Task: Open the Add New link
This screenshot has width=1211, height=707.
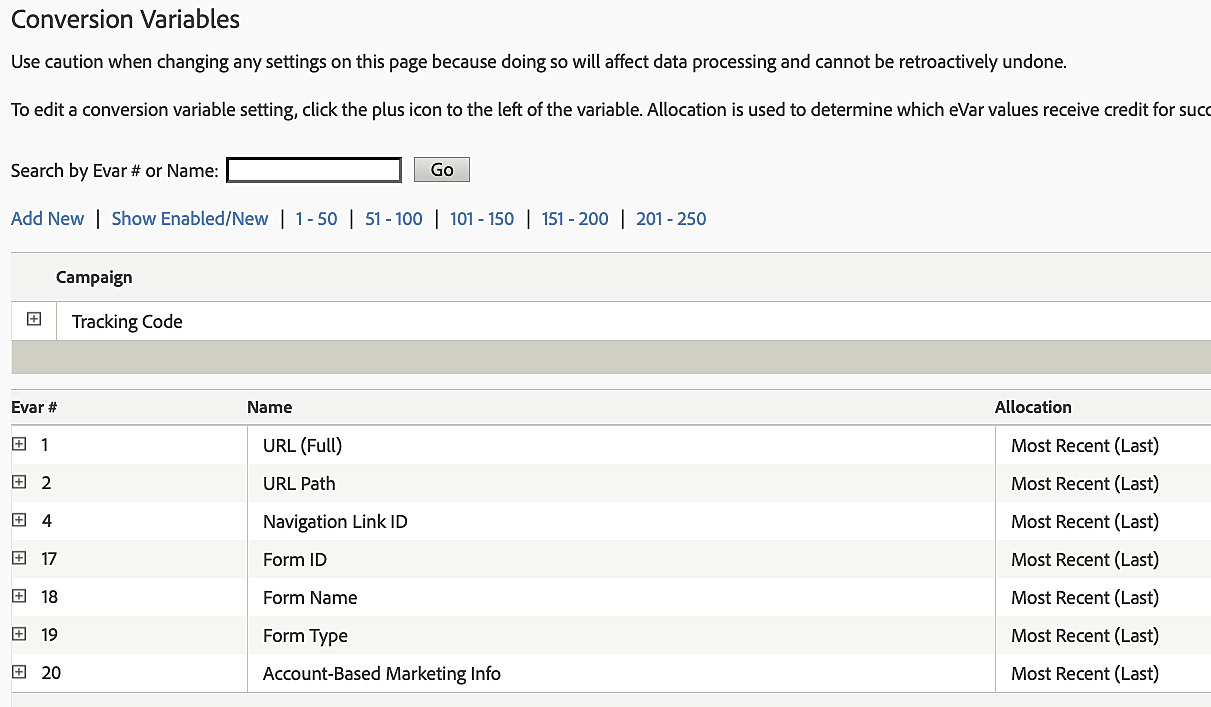Action: click(47, 219)
